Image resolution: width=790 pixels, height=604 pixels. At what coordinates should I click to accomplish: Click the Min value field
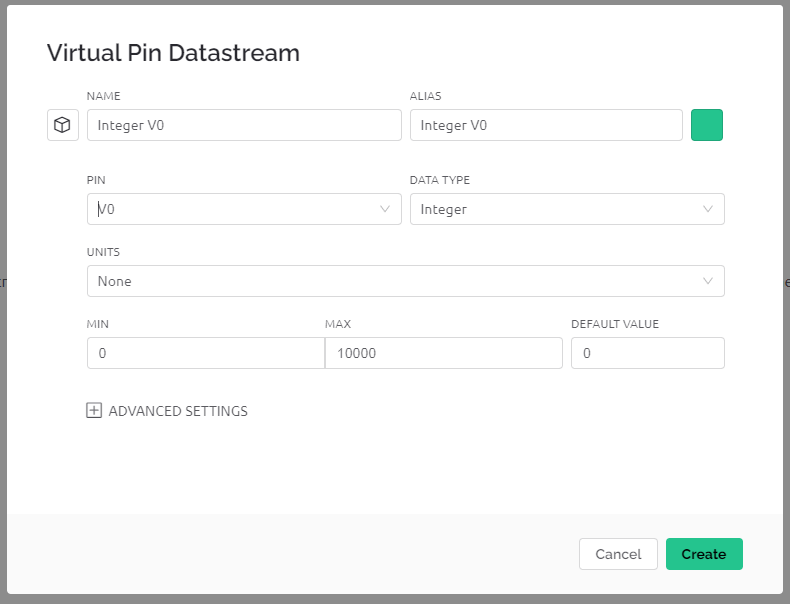tap(206, 353)
